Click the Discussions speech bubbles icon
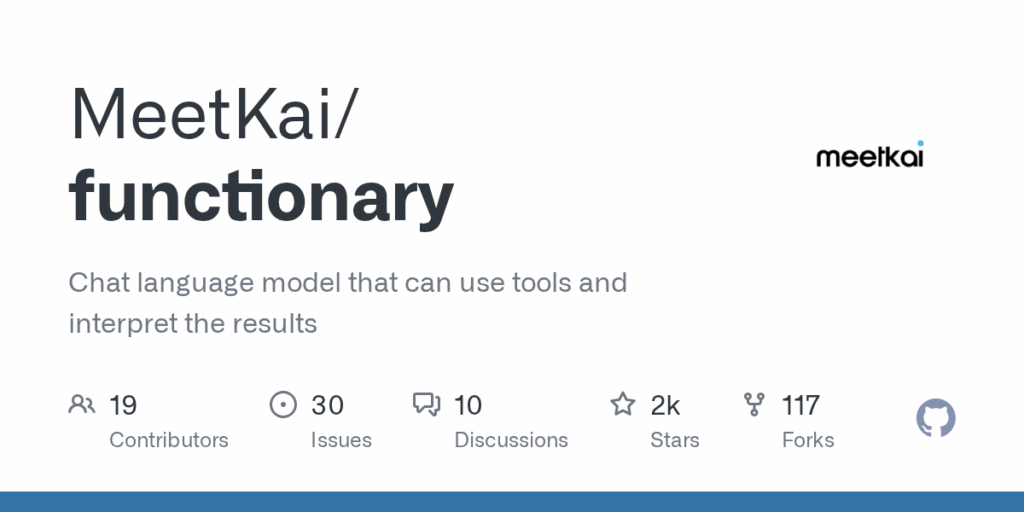Viewport: 1024px width, 512px height. pyautogui.click(x=426, y=404)
